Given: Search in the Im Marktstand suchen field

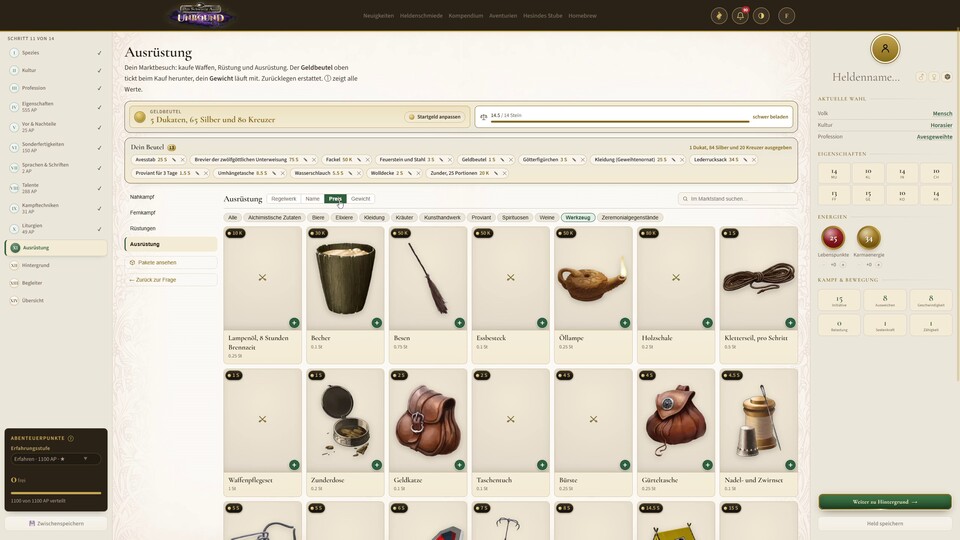Looking at the screenshot, I should [x=737, y=199].
